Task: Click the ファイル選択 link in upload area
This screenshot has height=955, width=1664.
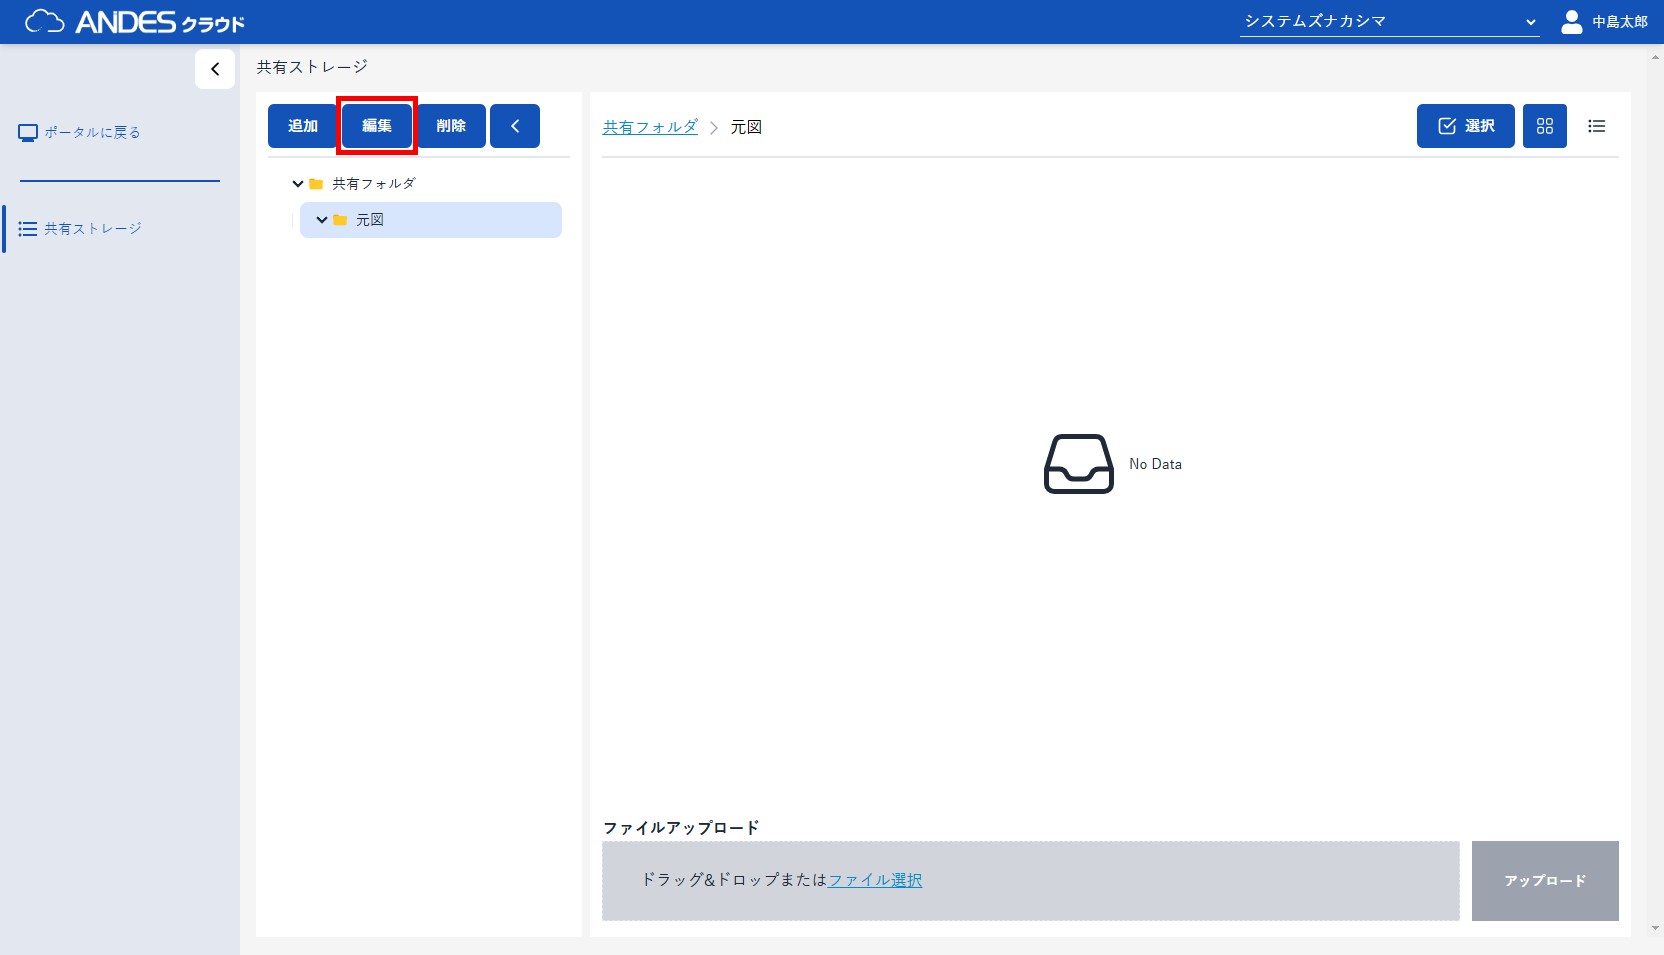Action: click(x=875, y=880)
